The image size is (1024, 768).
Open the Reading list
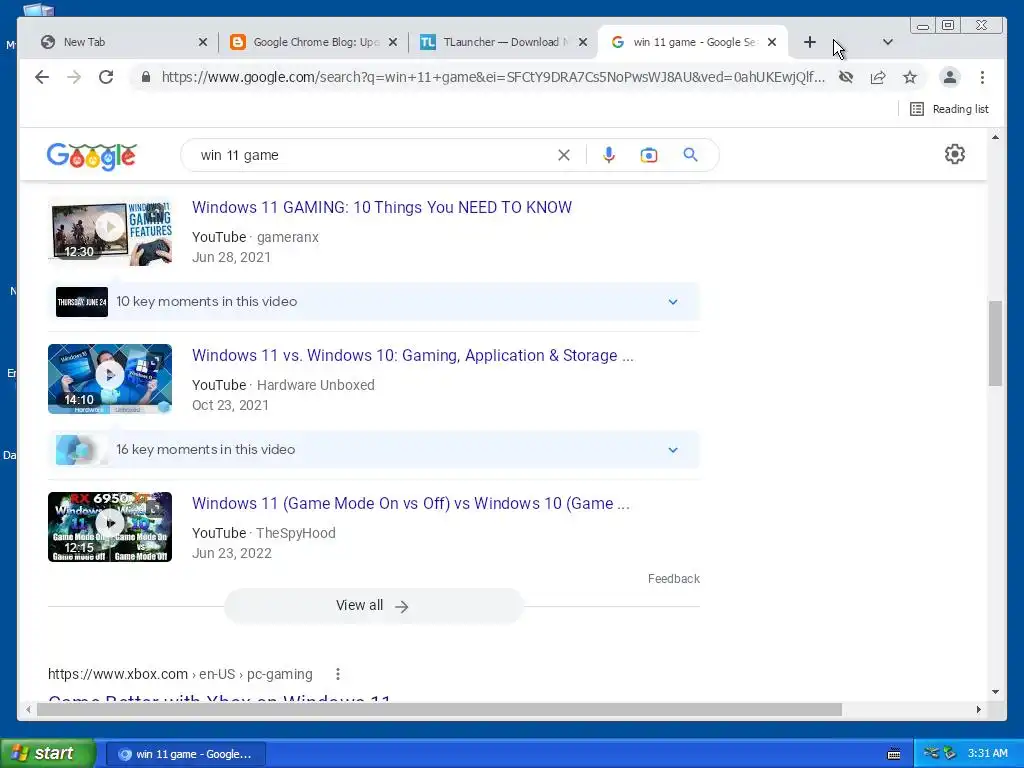coord(950,109)
